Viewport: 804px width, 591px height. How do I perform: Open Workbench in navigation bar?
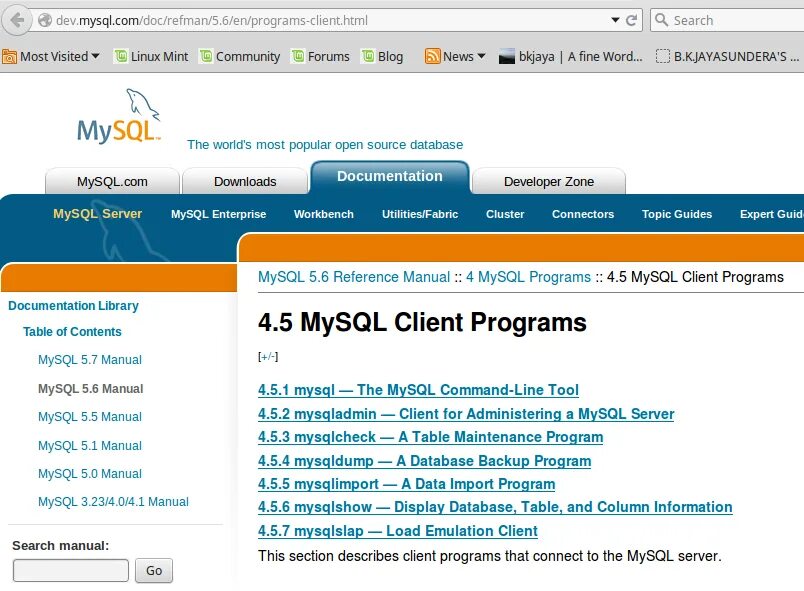[x=324, y=214]
